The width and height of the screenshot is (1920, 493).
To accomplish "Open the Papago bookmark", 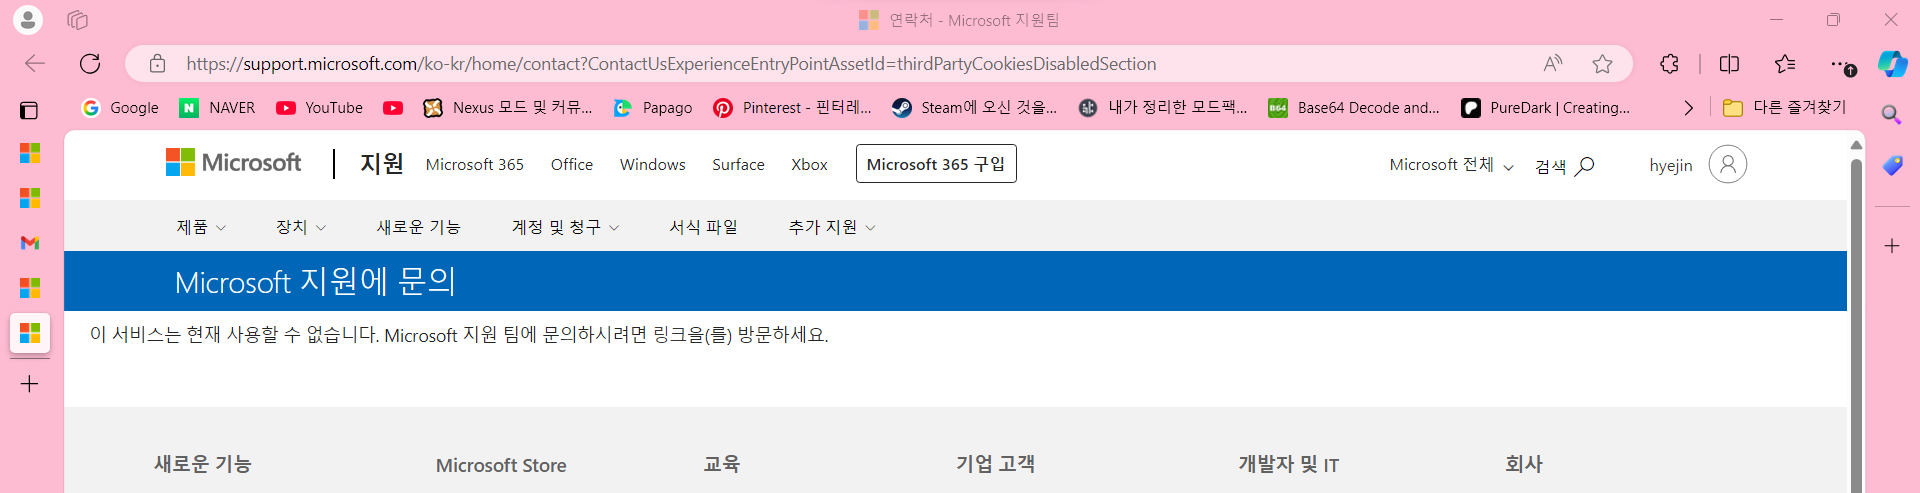I will tap(652, 108).
